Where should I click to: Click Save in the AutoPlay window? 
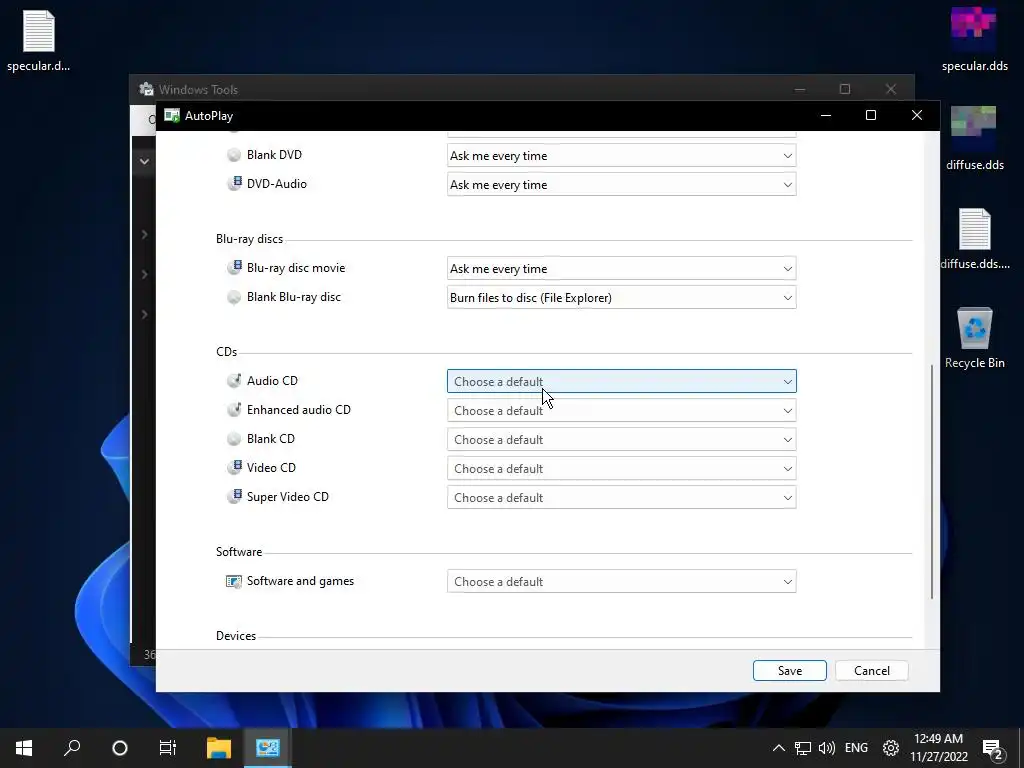pyautogui.click(x=790, y=671)
